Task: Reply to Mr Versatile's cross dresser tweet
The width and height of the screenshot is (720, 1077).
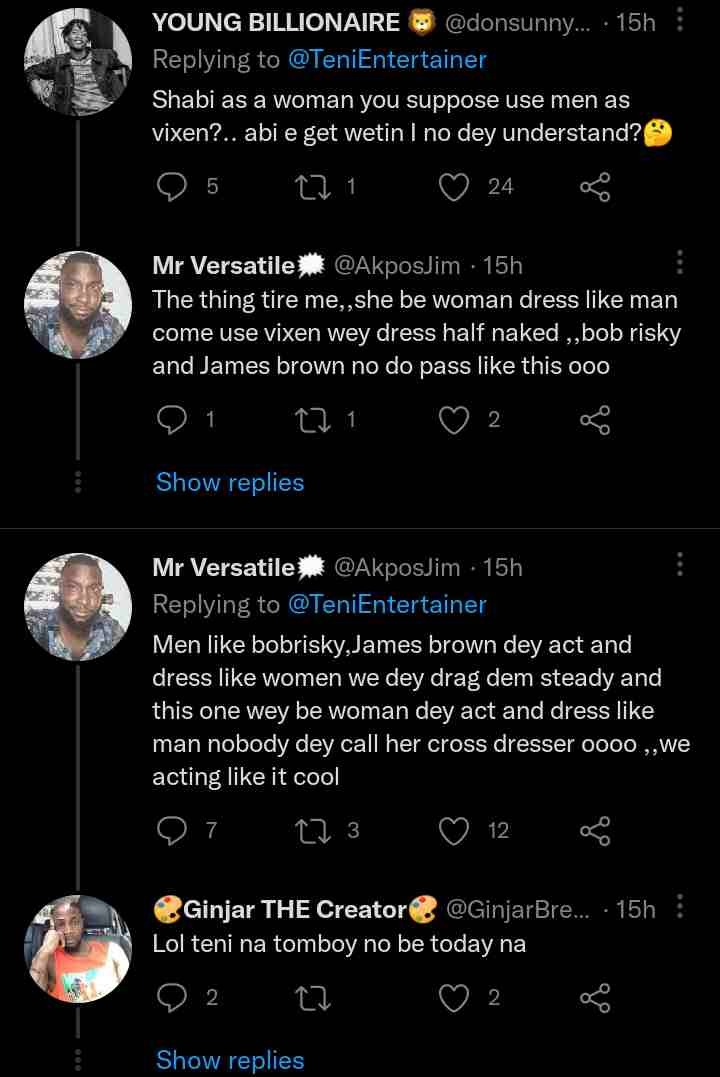Action: pyautogui.click(x=174, y=830)
